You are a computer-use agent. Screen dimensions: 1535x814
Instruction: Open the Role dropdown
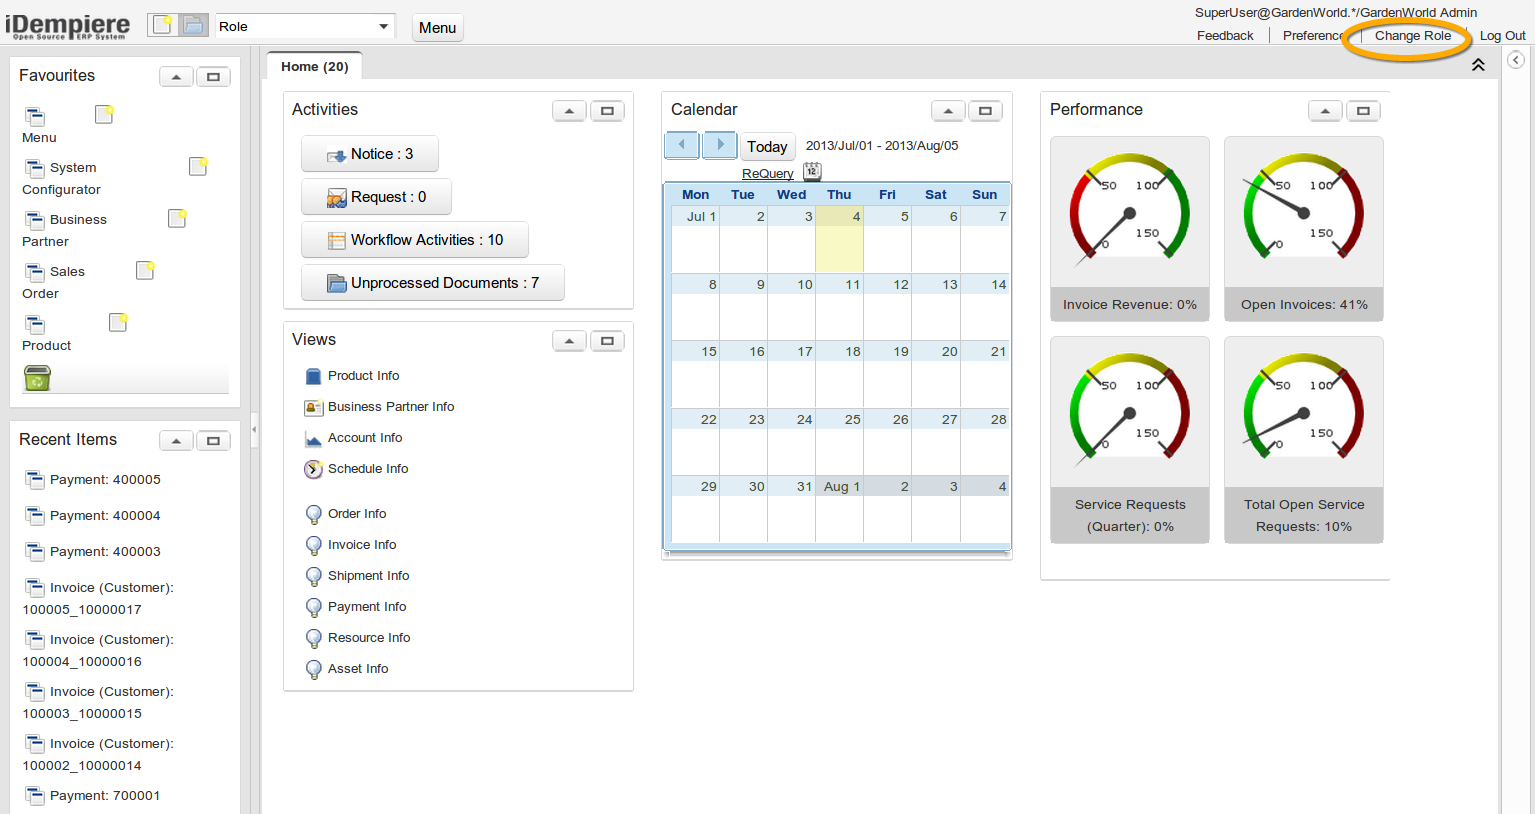click(x=383, y=27)
